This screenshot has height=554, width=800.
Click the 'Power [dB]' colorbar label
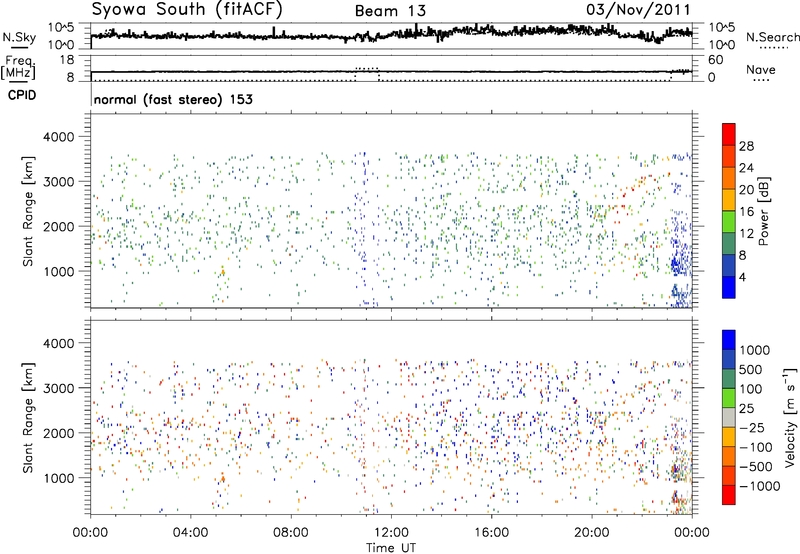click(x=764, y=211)
